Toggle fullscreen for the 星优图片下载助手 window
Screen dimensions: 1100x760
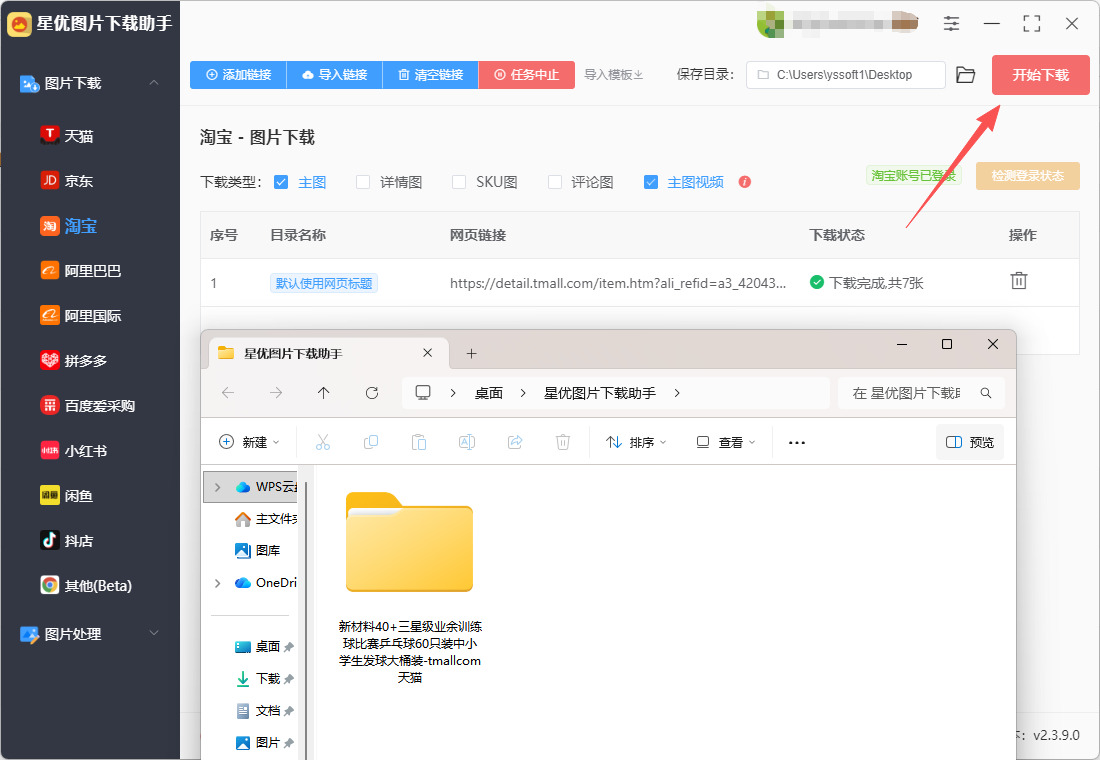[x=1032, y=23]
